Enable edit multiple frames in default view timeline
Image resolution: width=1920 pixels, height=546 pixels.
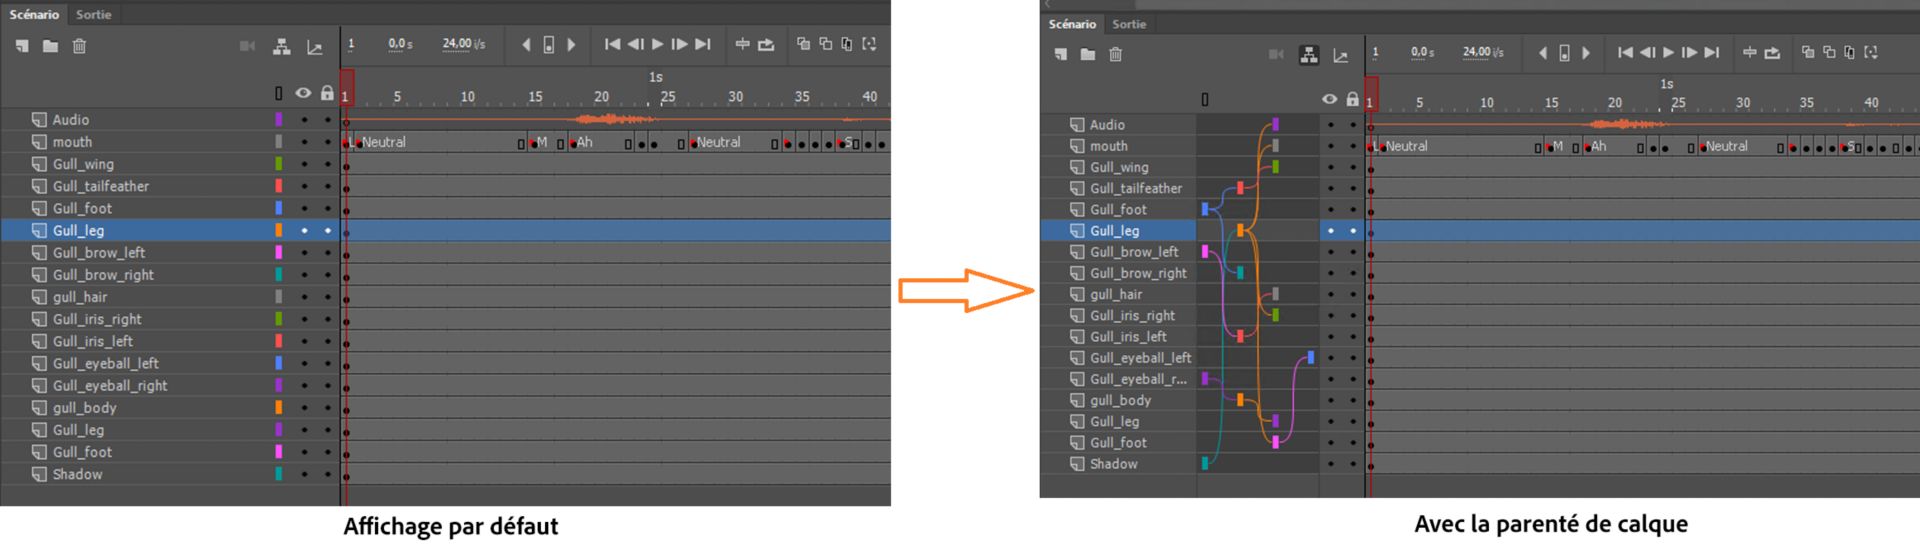[847, 44]
